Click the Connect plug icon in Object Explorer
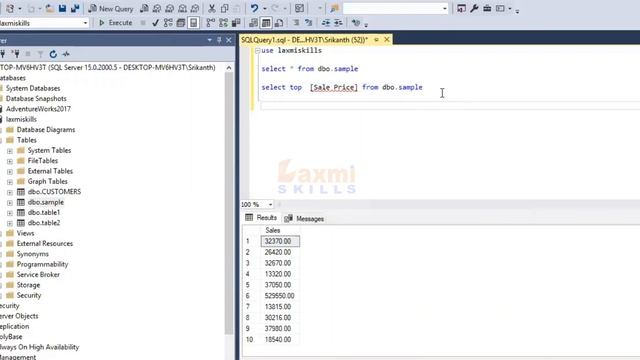Viewport: 640px width, 360px height. (2, 53)
